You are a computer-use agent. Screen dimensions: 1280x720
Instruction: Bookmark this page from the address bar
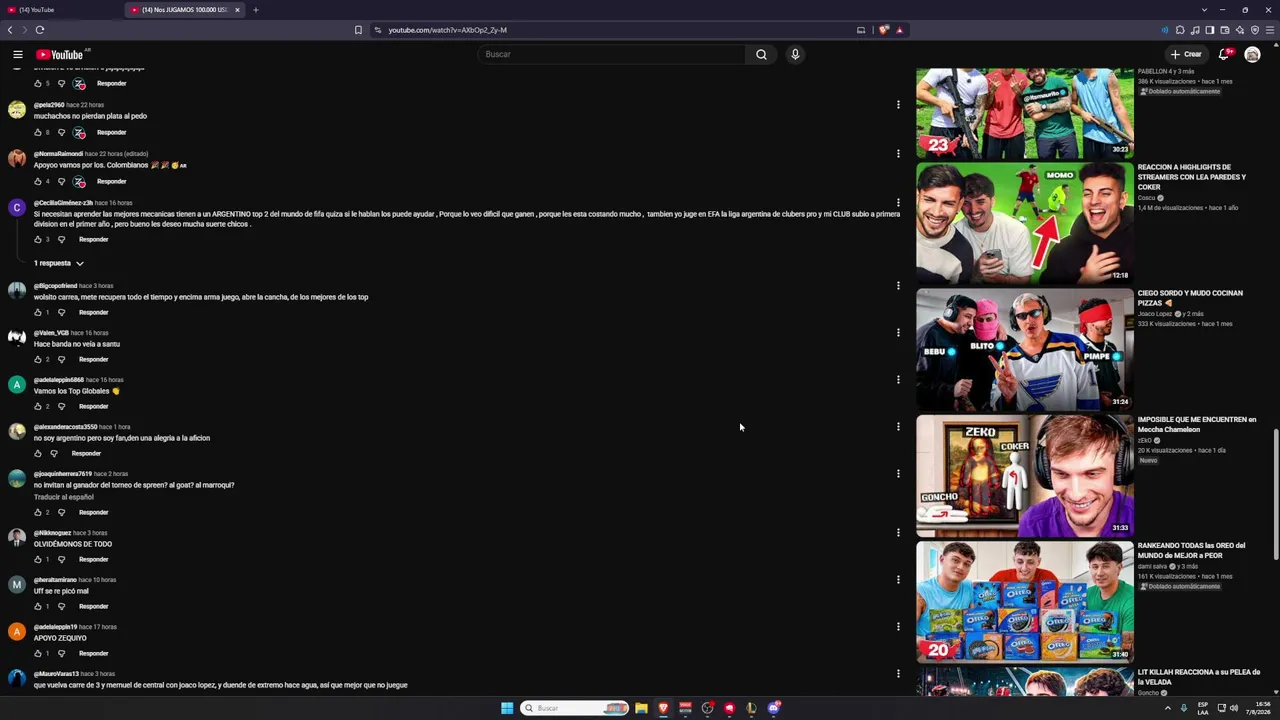click(x=358, y=30)
